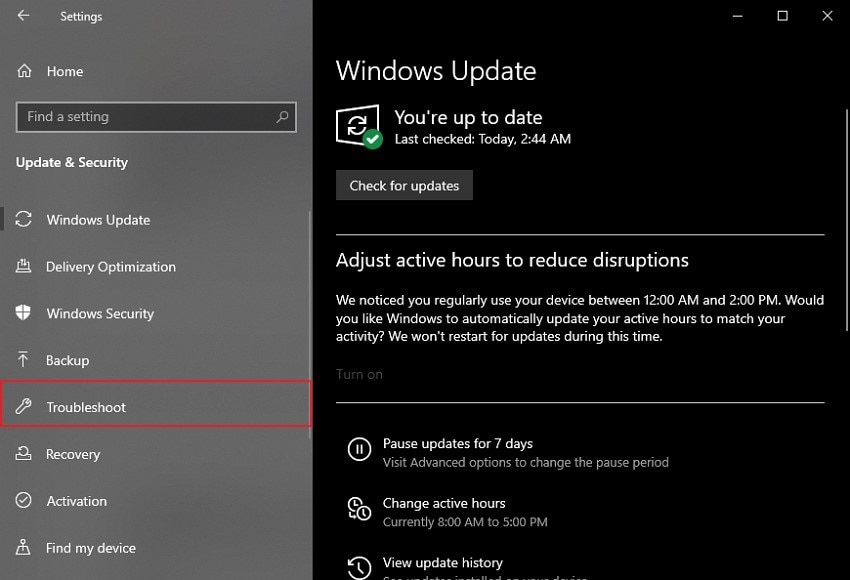Open the Recovery section
This screenshot has height=580, width=850.
pyautogui.click(x=156, y=454)
